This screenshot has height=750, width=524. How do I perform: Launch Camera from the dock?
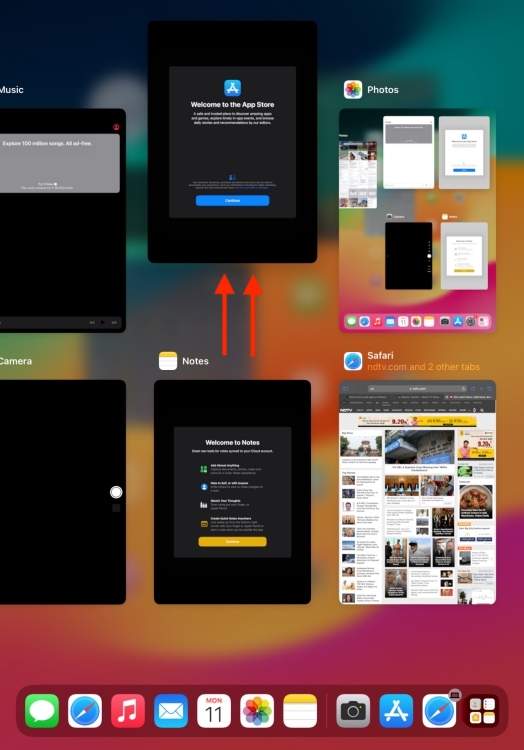tap(353, 711)
